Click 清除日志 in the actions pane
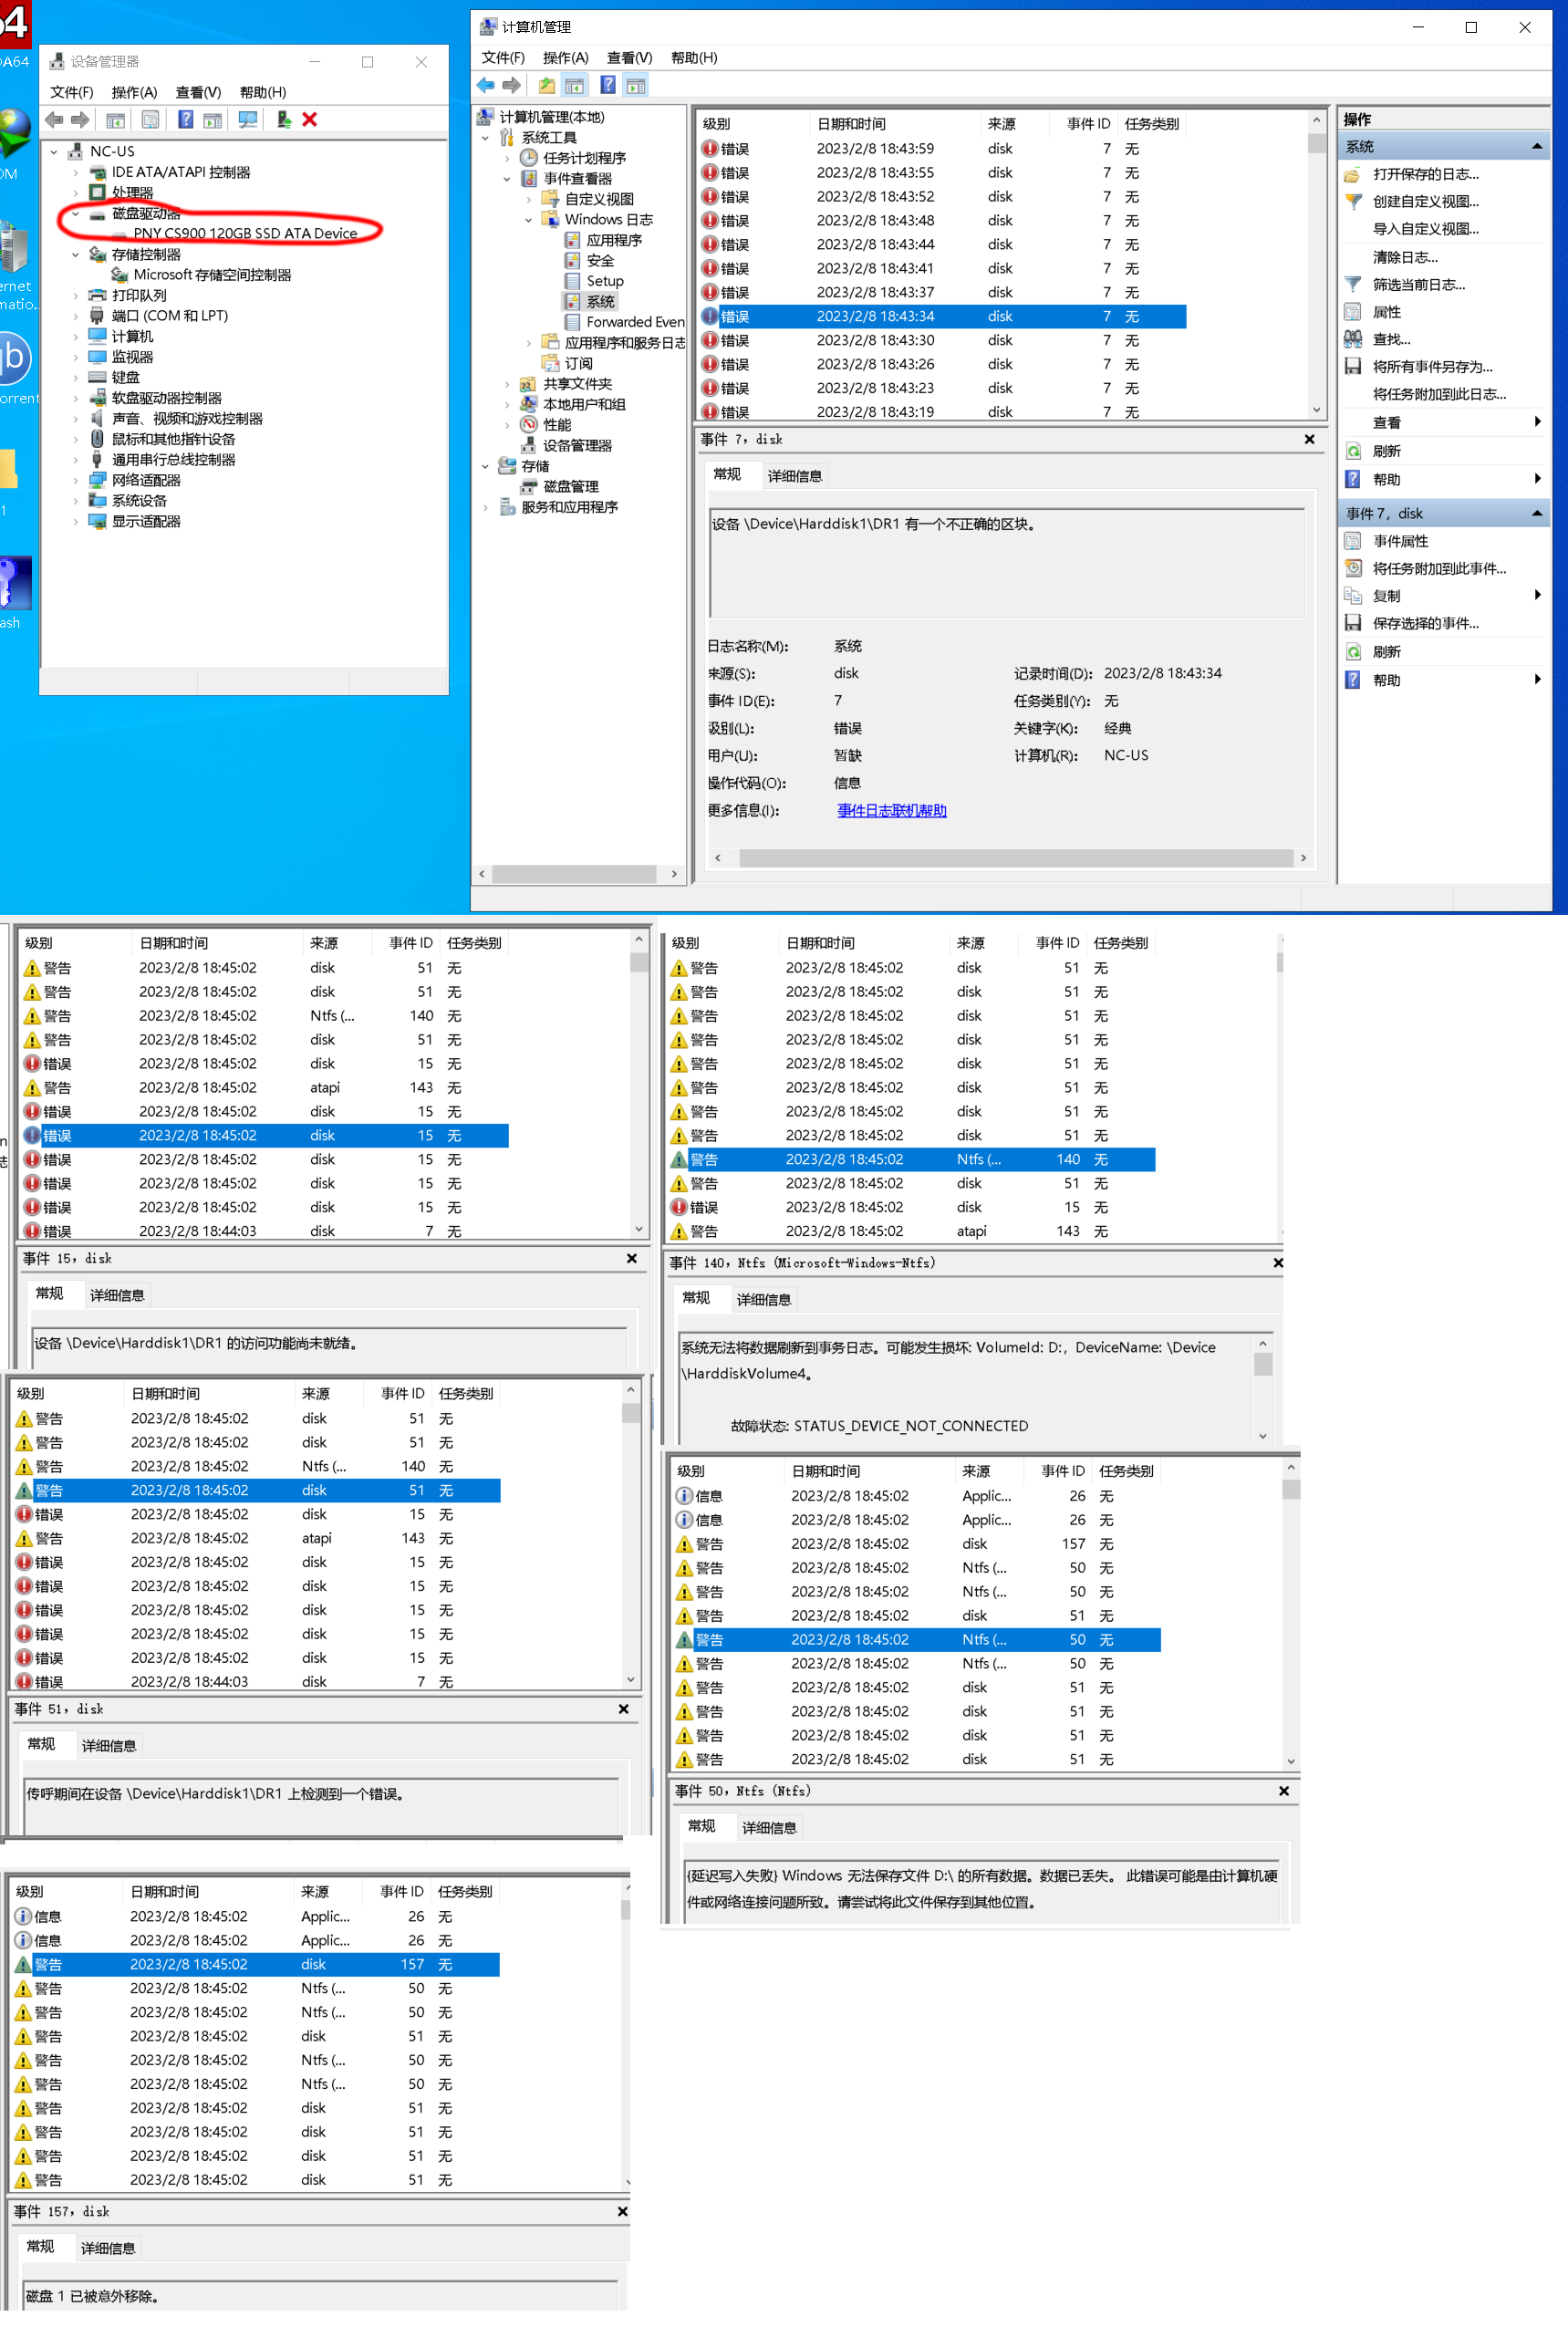 (1405, 258)
